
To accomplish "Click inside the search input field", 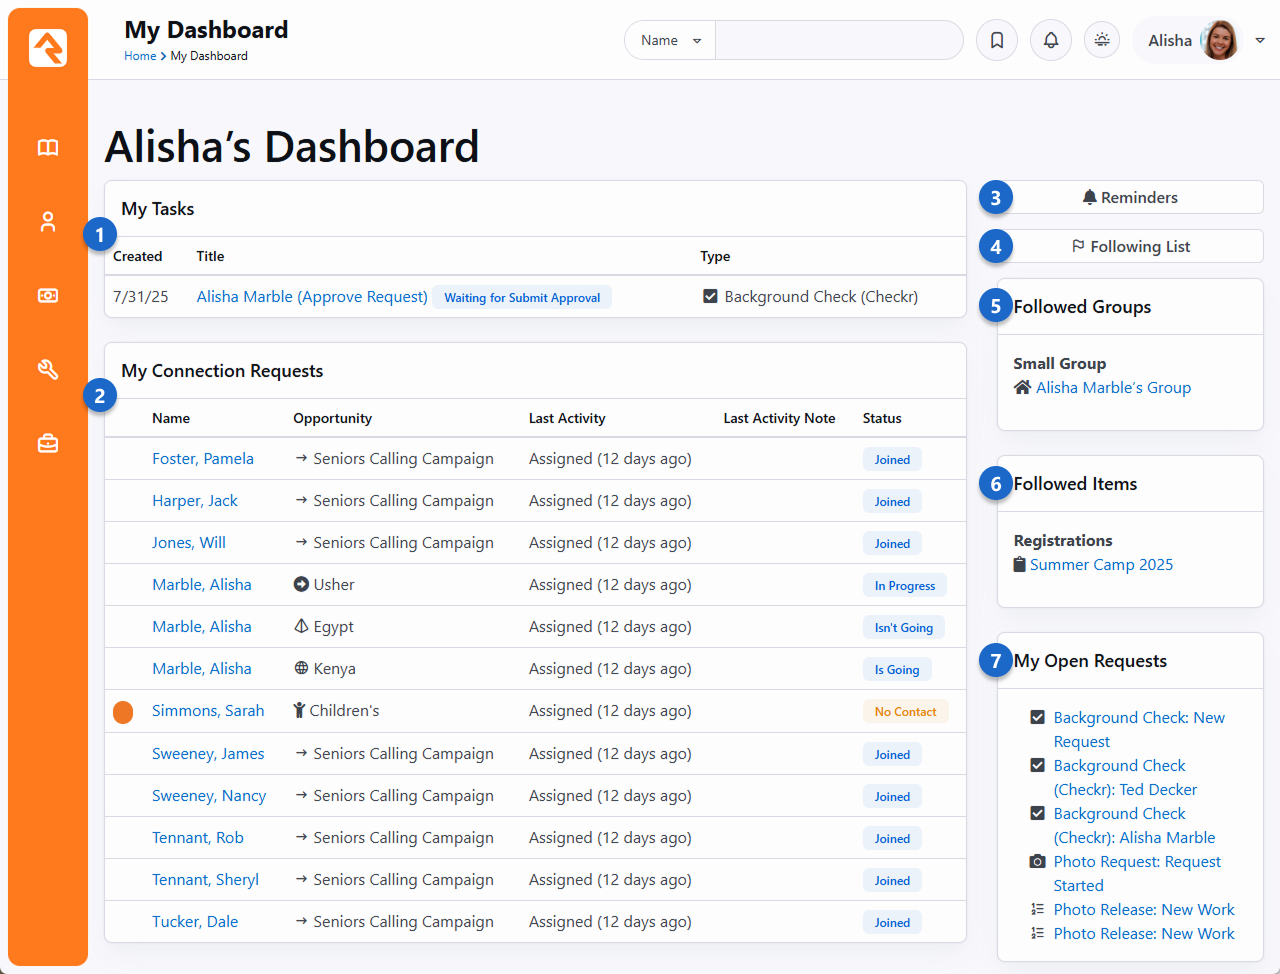I will 838,41.
